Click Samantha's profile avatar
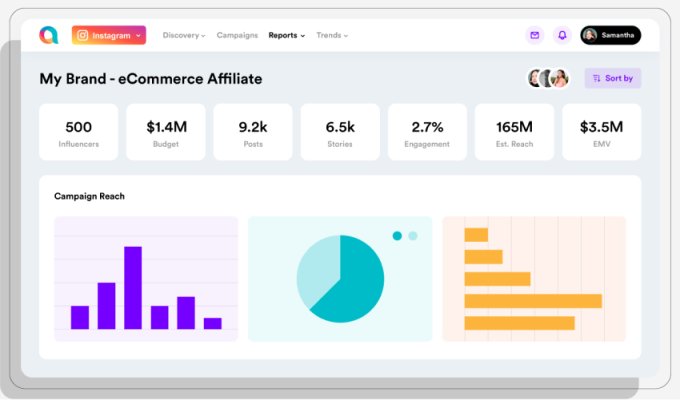 point(590,35)
